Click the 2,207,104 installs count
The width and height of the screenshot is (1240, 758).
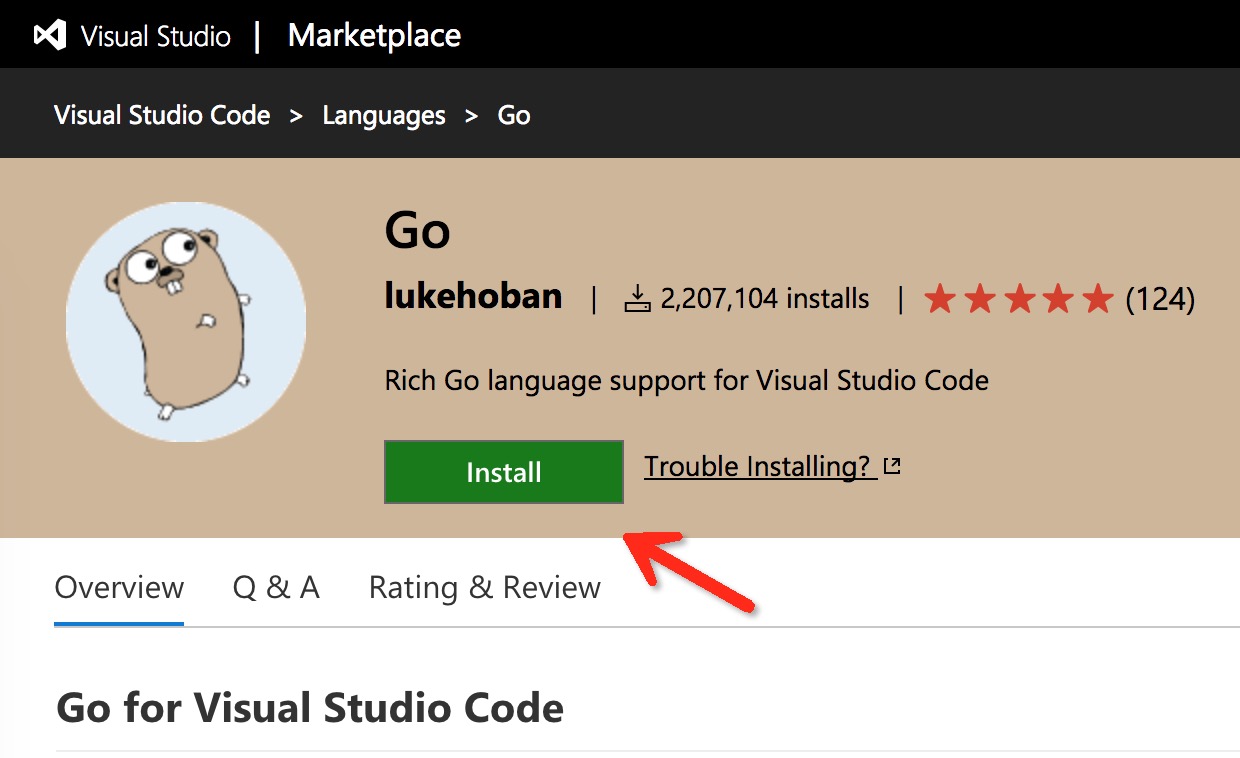(x=765, y=298)
